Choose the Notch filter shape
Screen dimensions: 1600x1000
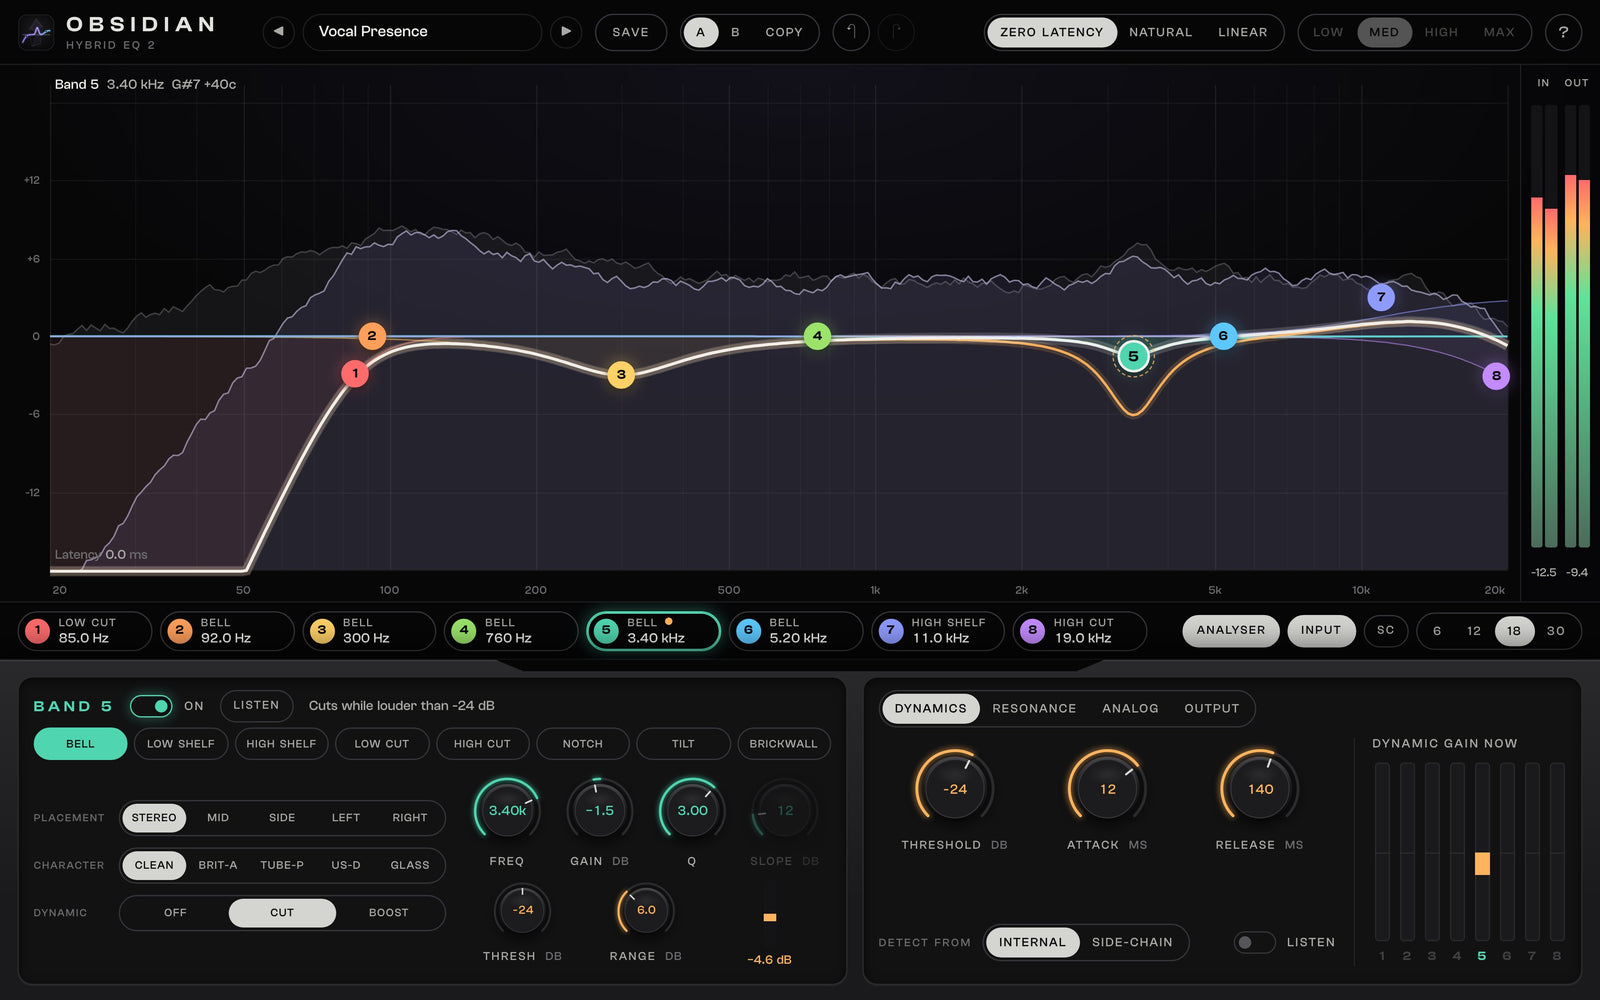click(x=583, y=744)
